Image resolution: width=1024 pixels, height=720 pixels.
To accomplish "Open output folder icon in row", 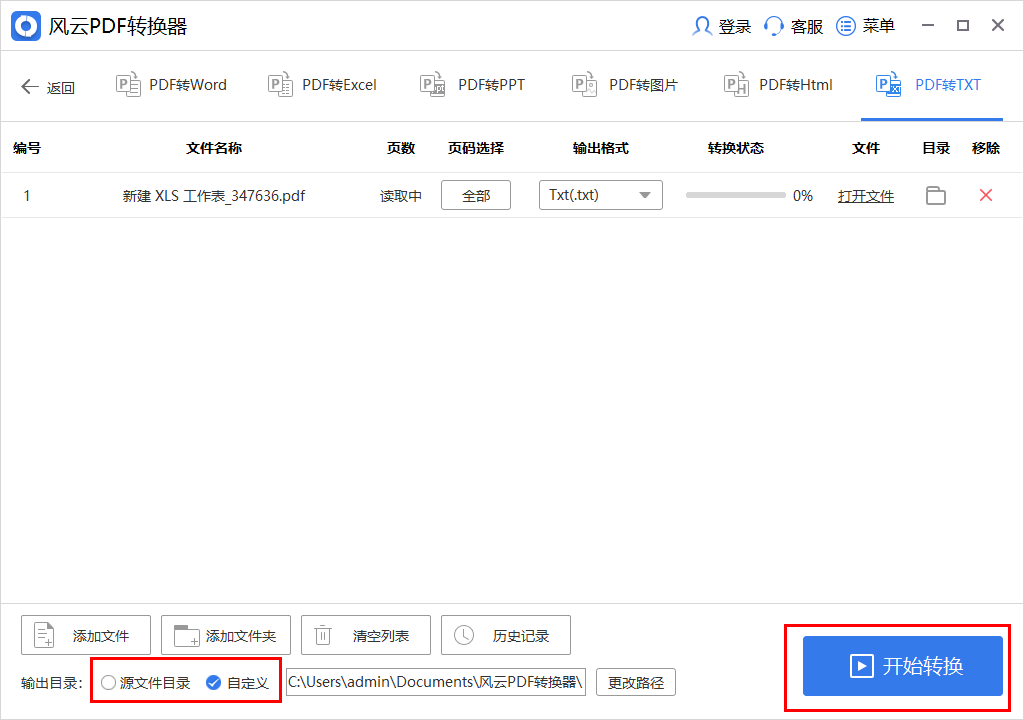I will pos(935,196).
